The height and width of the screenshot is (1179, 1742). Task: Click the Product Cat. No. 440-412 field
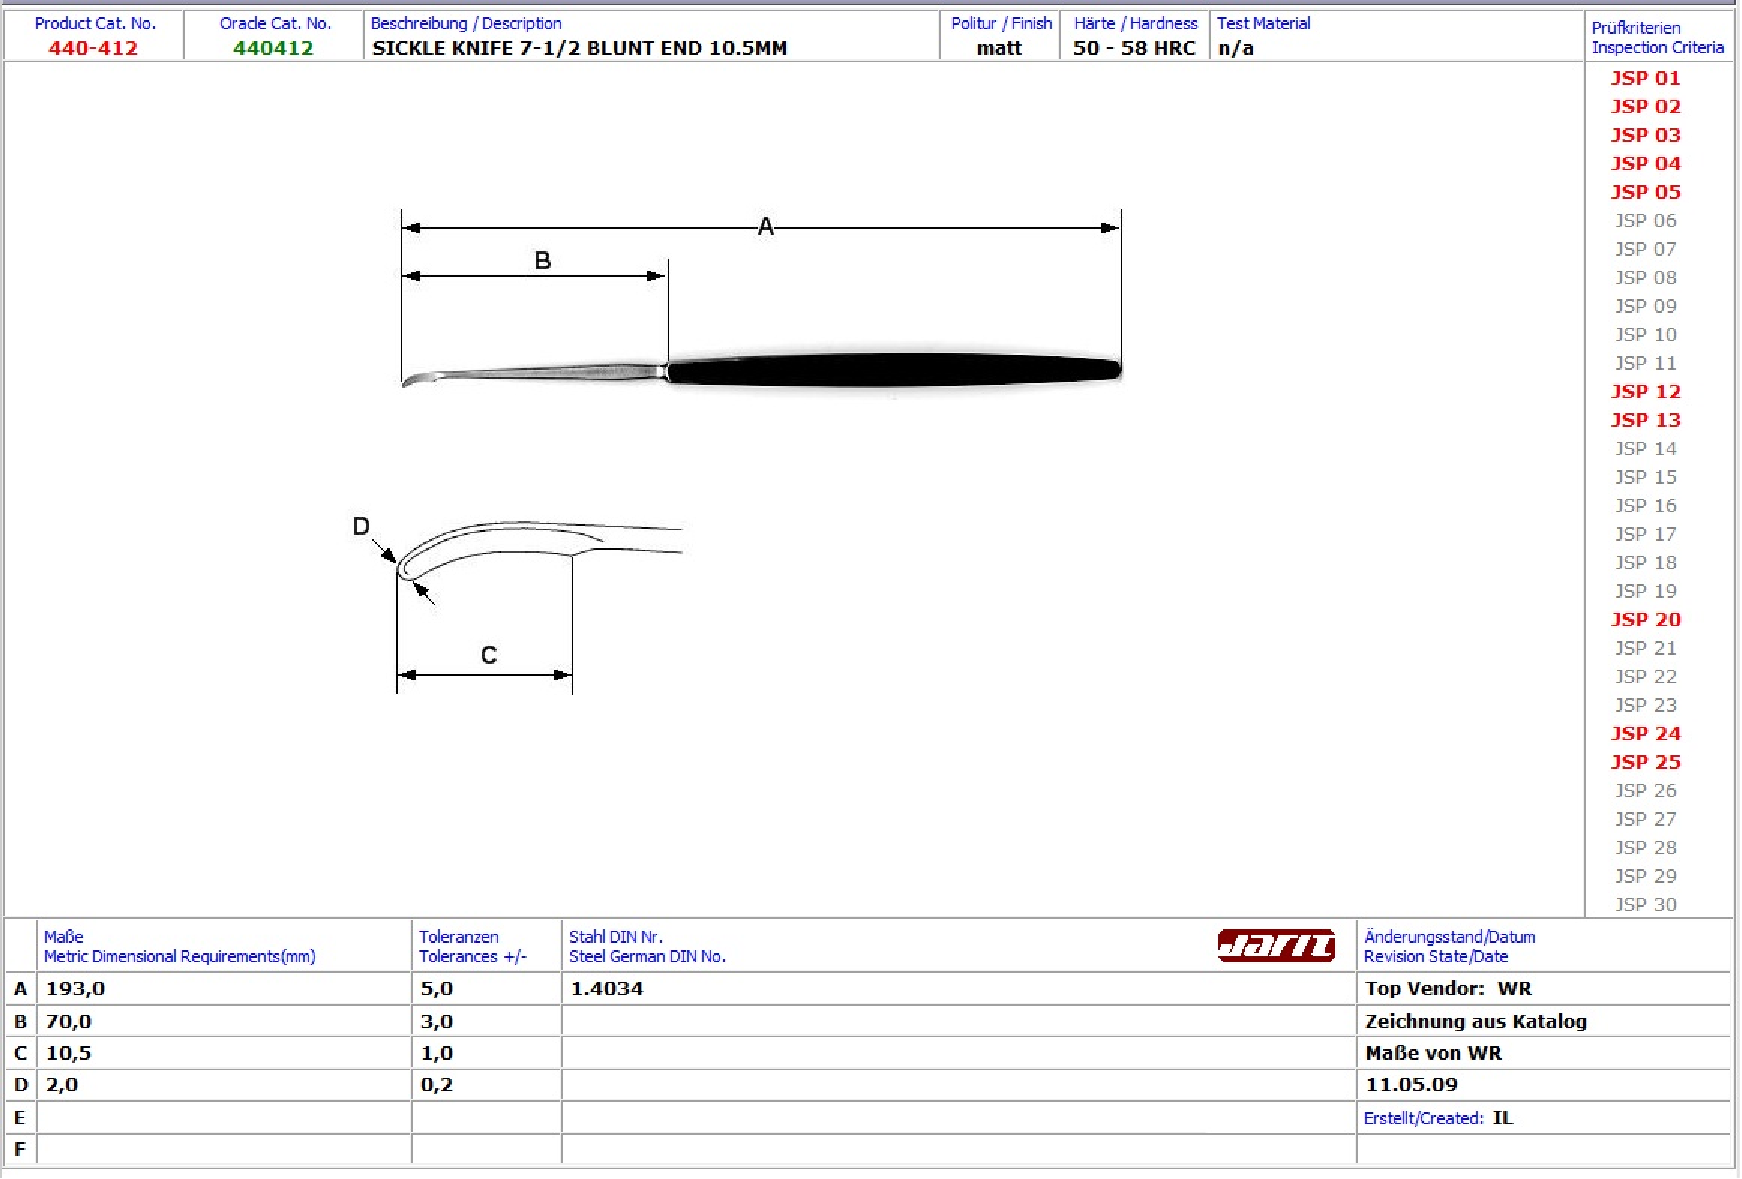pyautogui.click(x=93, y=48)
